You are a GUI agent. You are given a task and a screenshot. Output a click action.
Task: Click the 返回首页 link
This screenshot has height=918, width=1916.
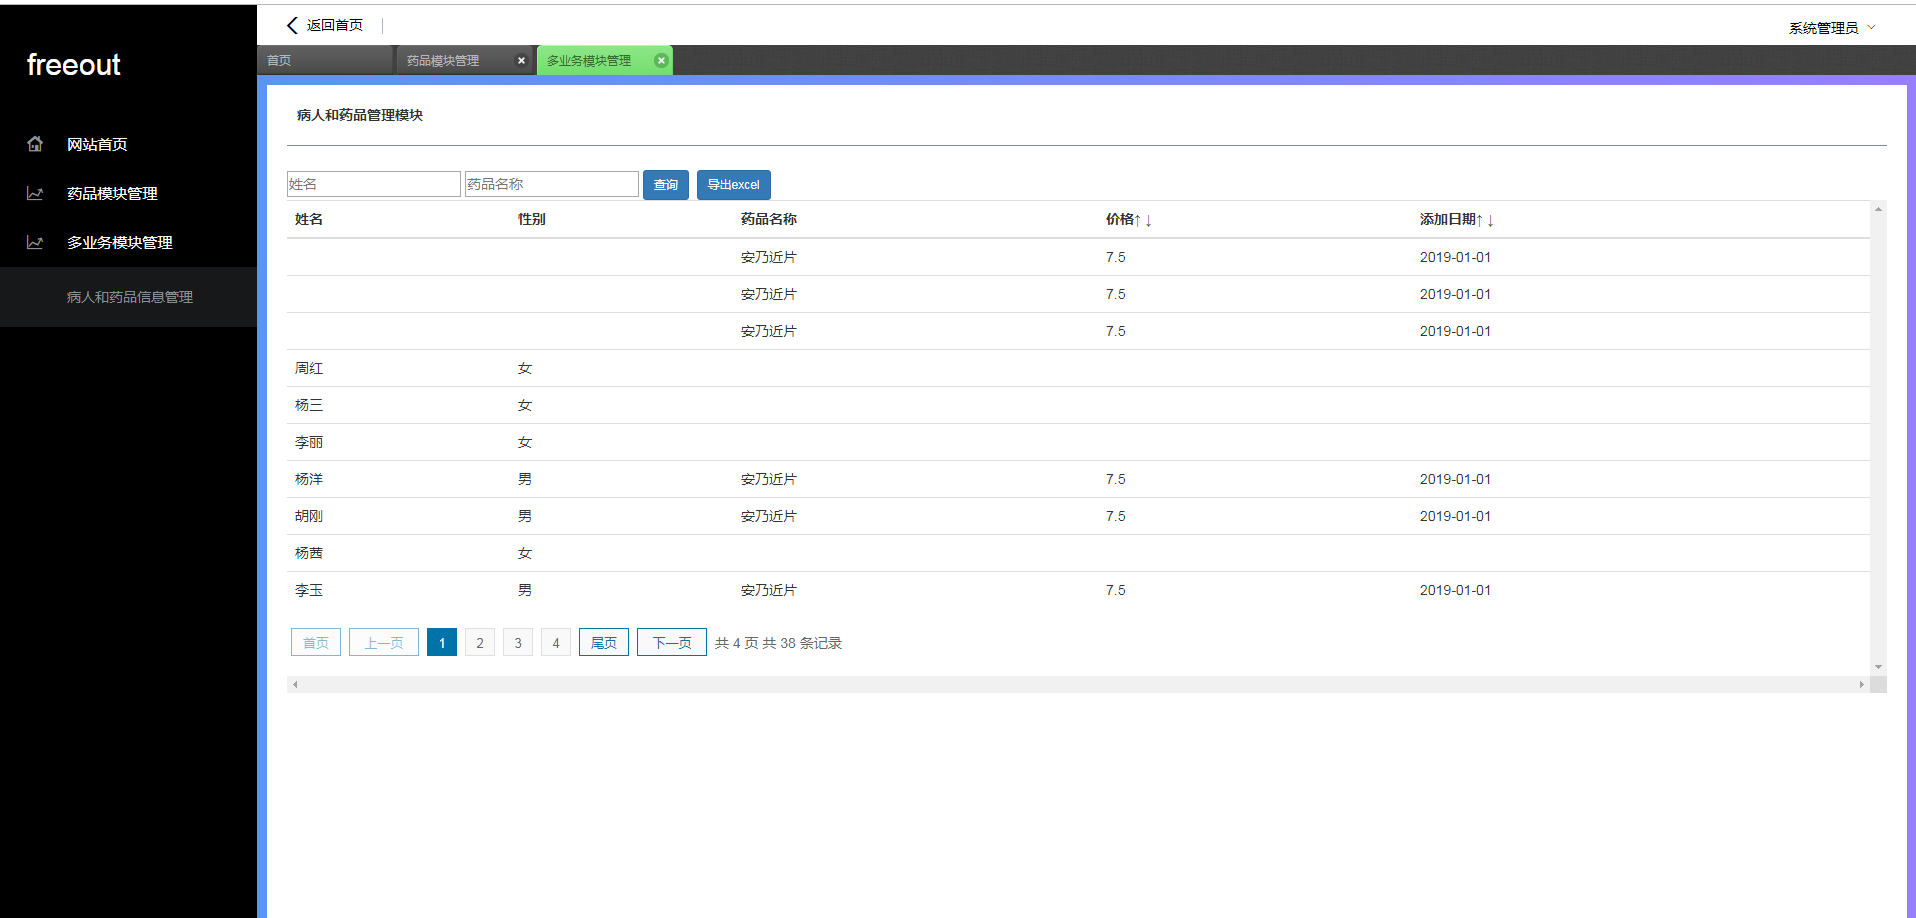335,25
